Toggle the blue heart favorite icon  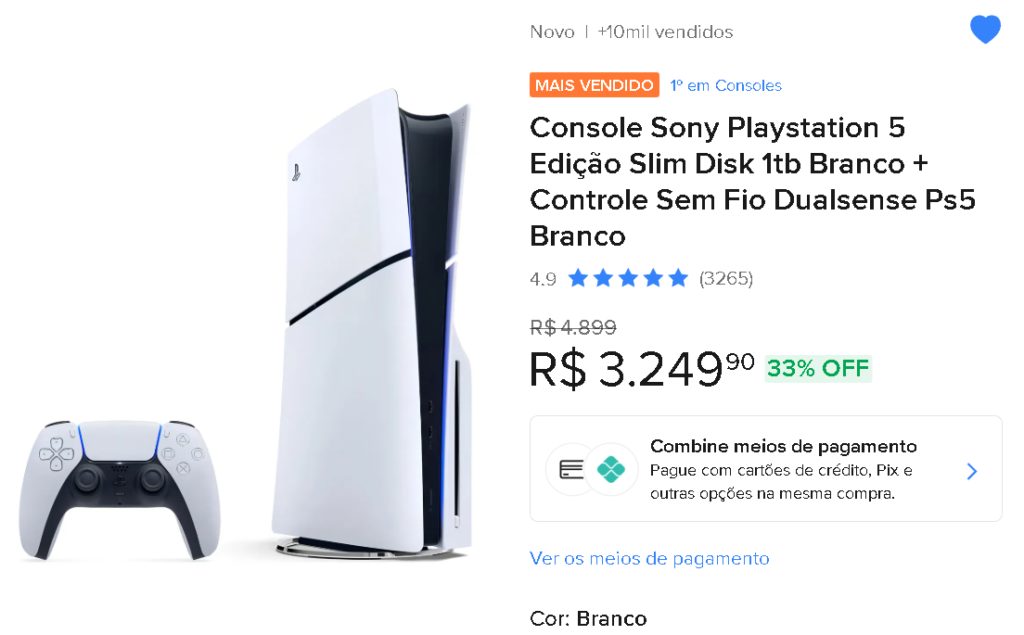point(985,31)
